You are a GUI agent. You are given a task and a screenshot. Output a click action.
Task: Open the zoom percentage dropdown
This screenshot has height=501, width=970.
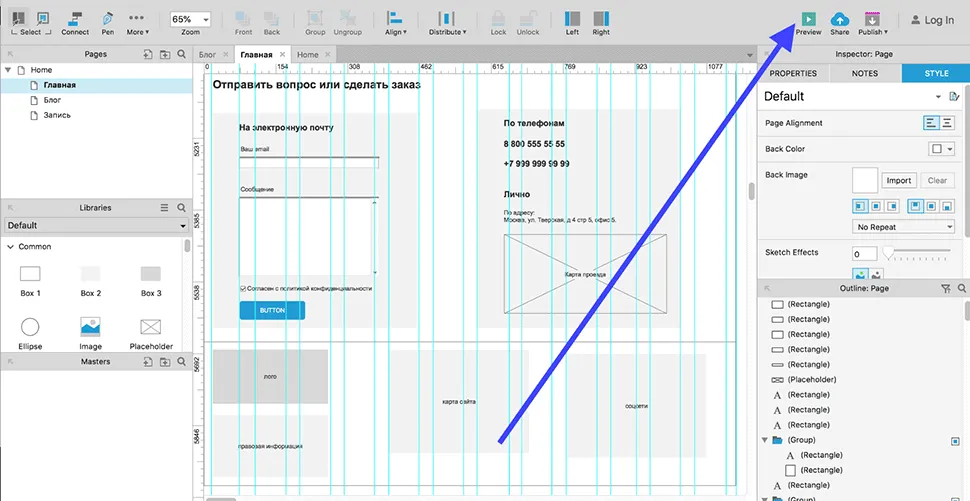click(190, 19)
